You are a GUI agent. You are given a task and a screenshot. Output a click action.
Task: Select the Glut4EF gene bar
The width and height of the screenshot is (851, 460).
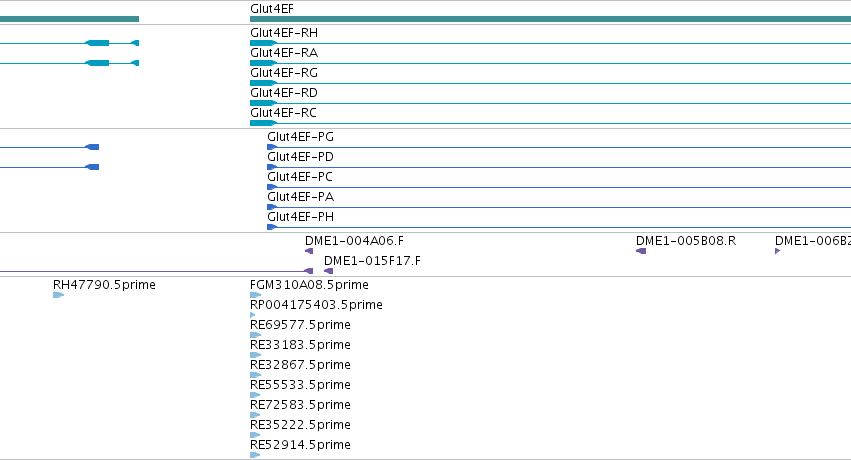coord(550,19)
